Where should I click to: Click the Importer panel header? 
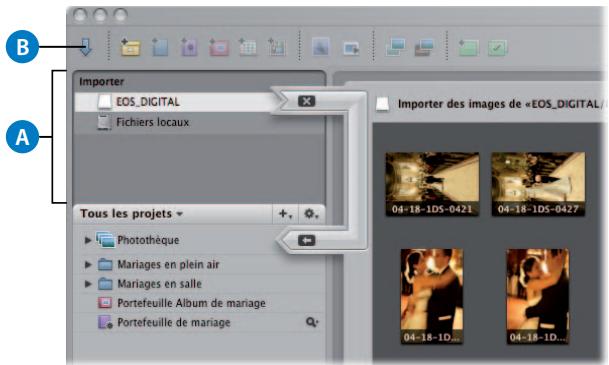click(102, 82)
